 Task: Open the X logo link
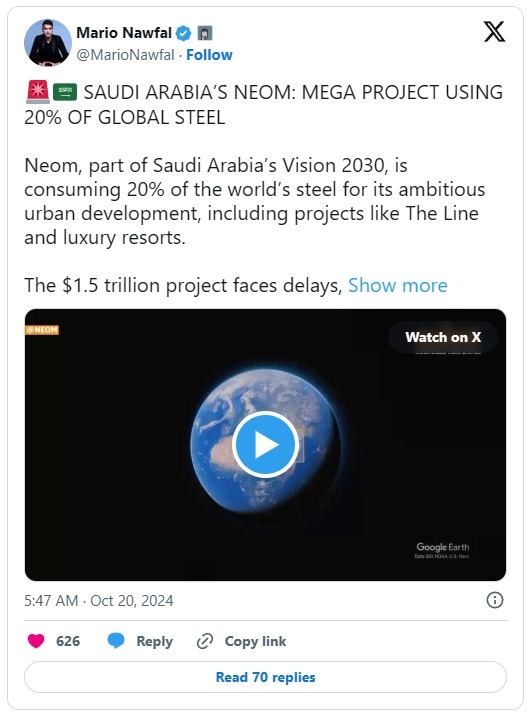(x=494, y=32)
